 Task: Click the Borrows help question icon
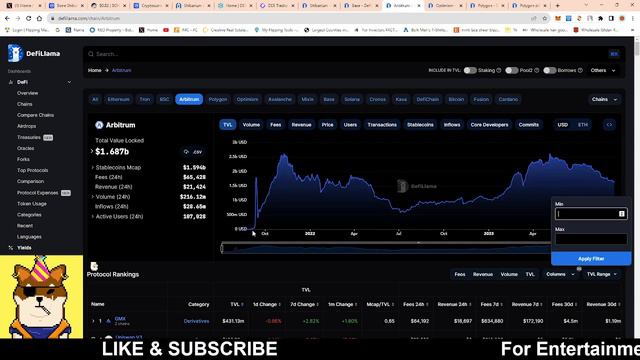(580, 70)
